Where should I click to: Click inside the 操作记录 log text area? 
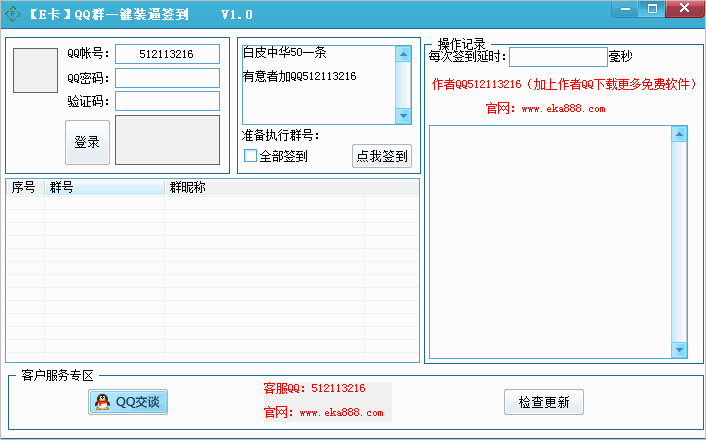click(550, 242)
